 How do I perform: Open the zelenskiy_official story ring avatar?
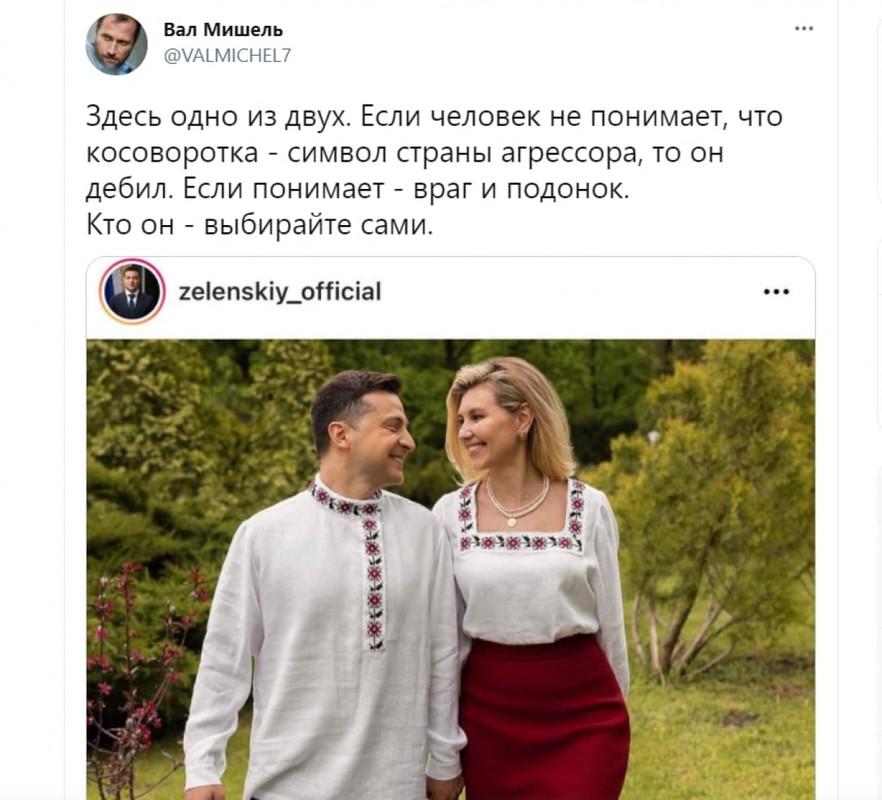(x=132, y=291)
